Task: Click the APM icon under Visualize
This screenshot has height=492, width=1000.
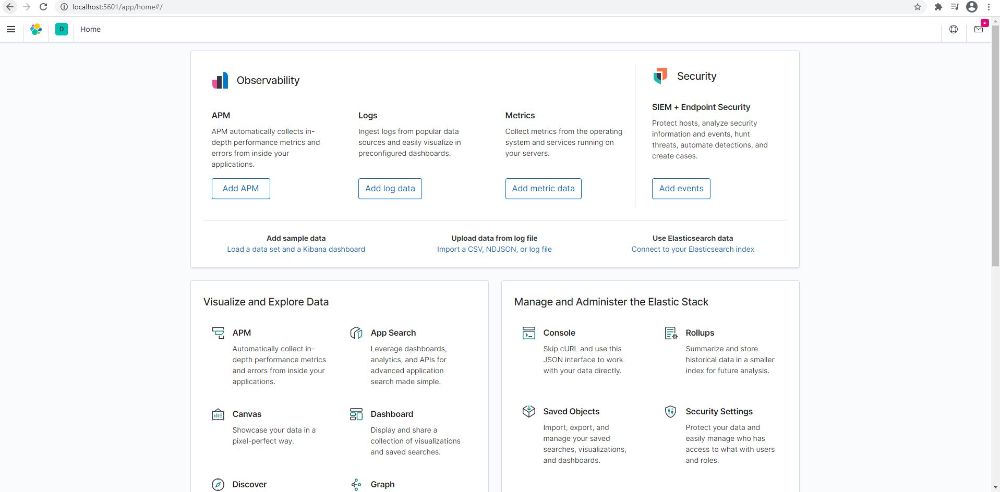Action: [x=218, y=333]
